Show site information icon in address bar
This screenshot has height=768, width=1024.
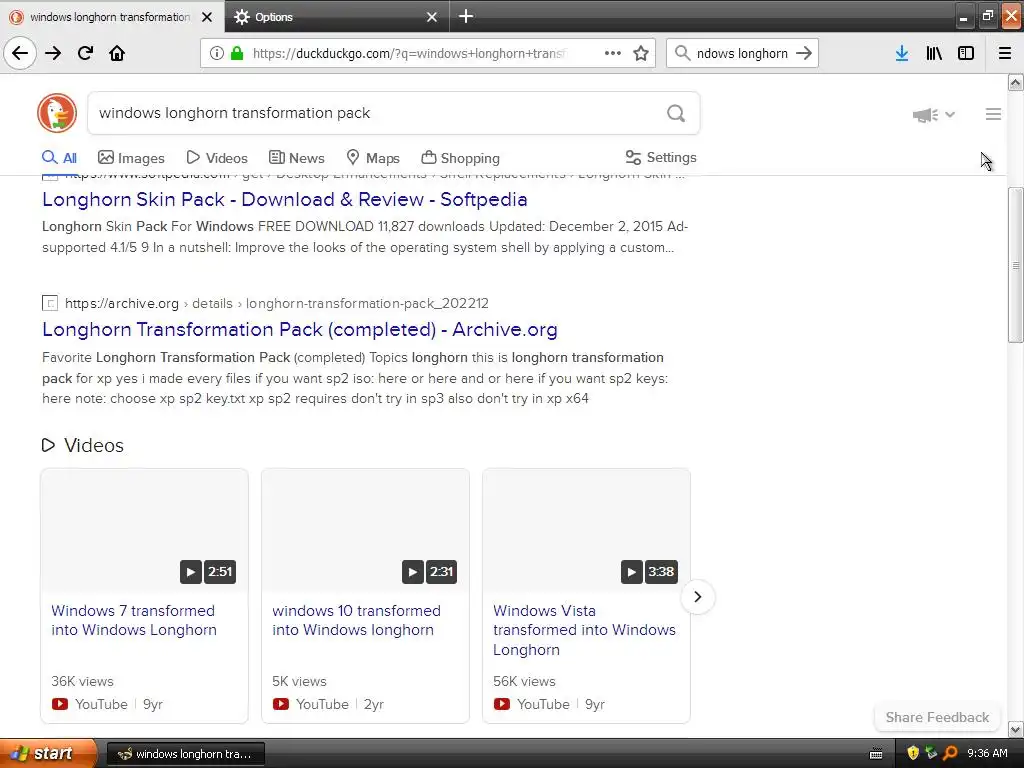(217, 53)
